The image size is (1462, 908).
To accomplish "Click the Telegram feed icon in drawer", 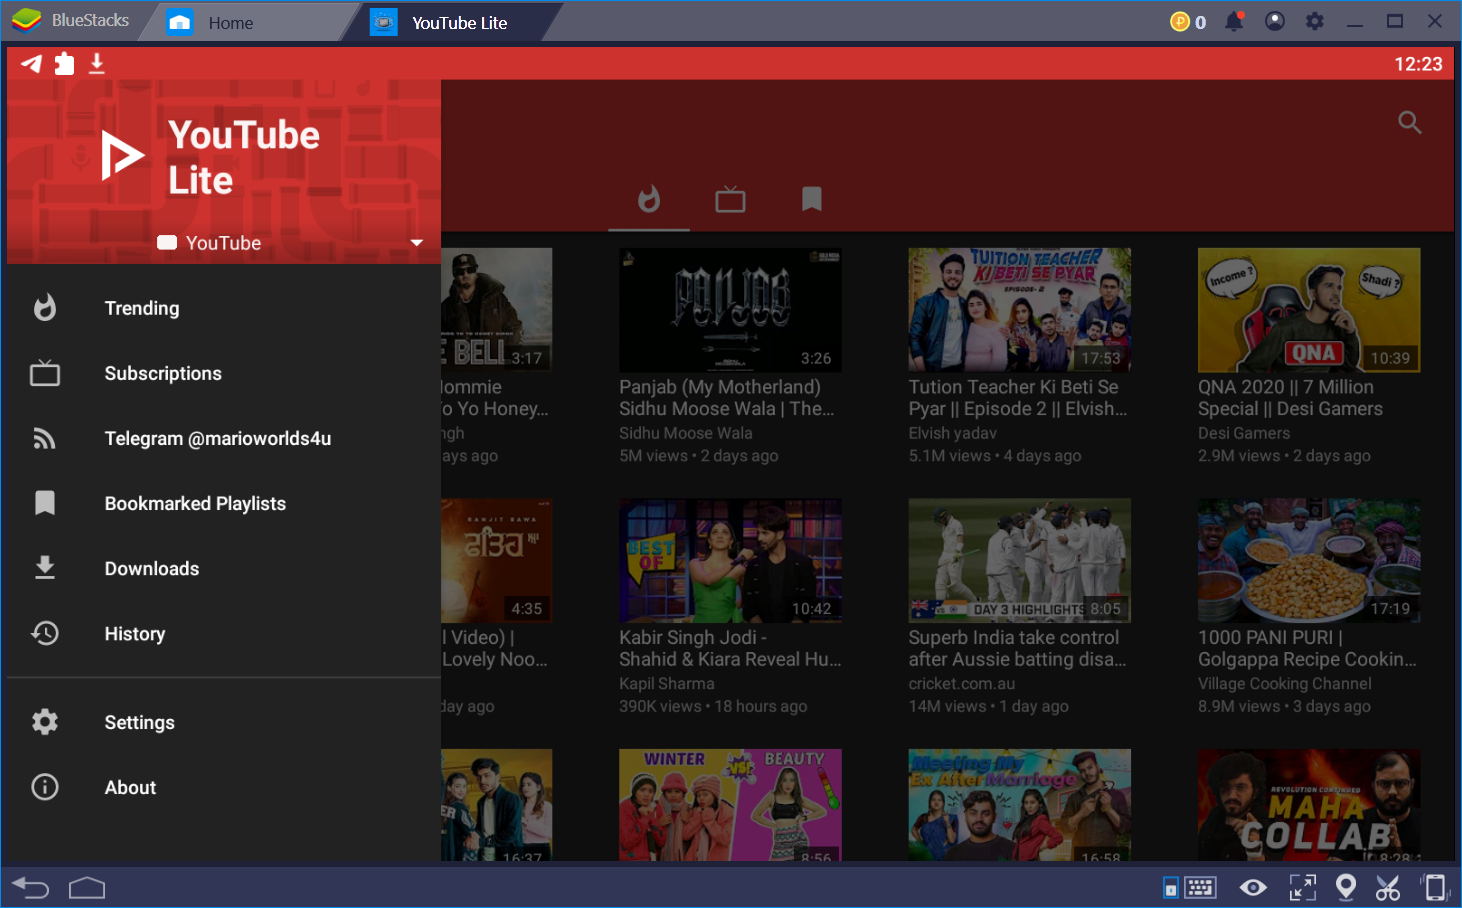I will pyautogui.click(x=45, y=438).
